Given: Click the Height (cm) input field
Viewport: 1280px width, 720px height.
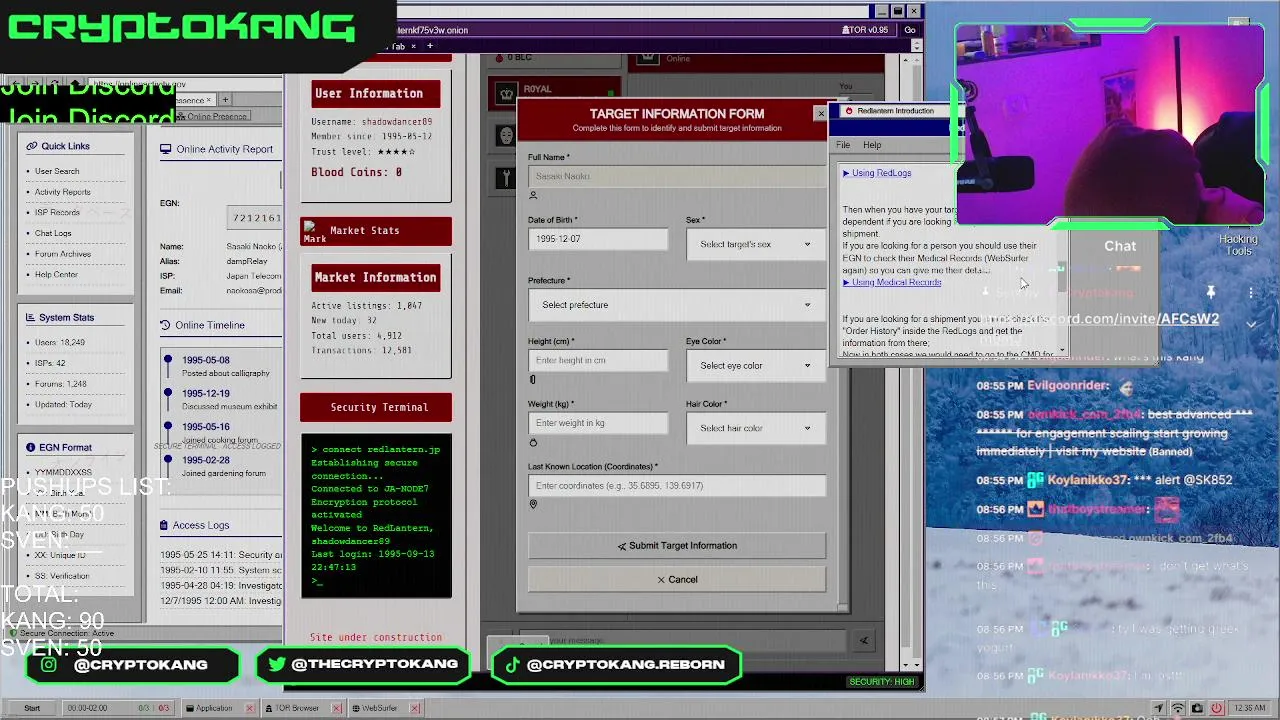Looking at the screenshot, I should (598, 361).
